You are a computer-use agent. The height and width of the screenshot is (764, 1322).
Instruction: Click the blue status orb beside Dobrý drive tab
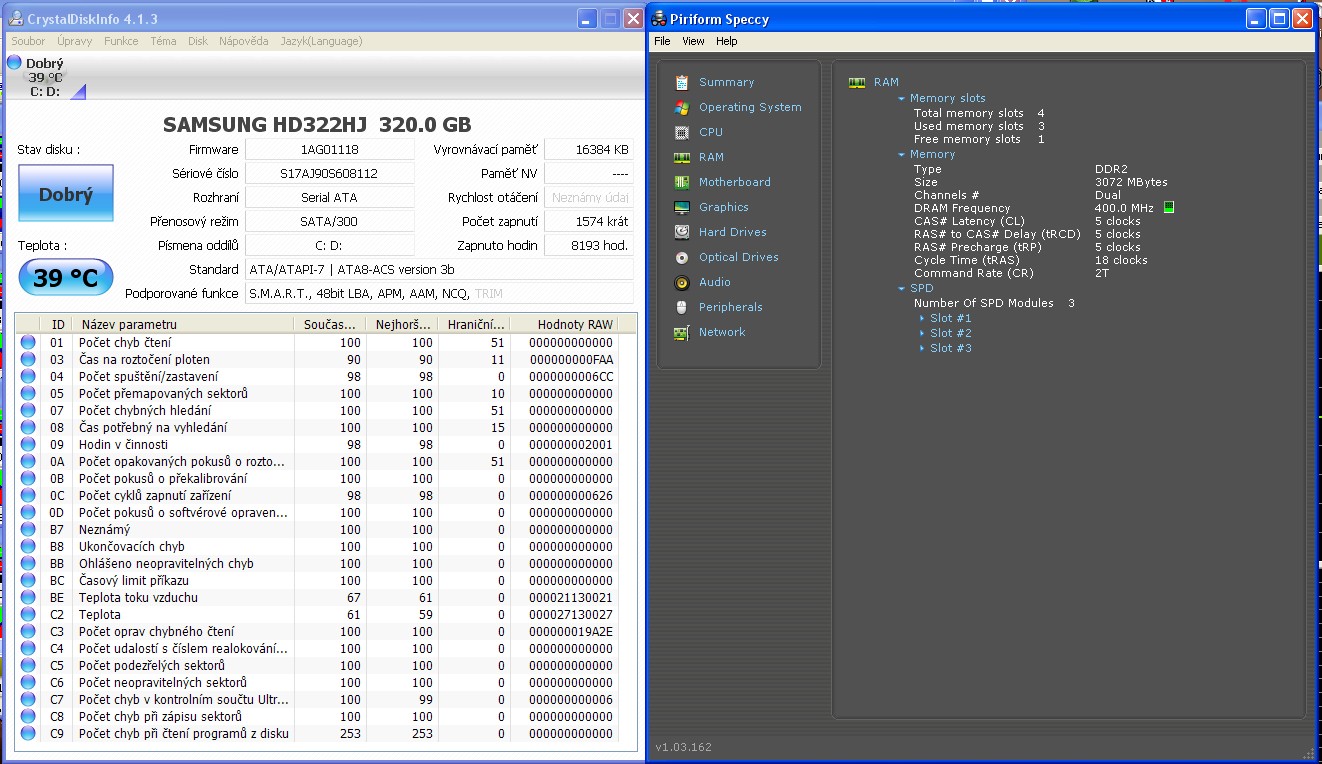click(14, 62)
